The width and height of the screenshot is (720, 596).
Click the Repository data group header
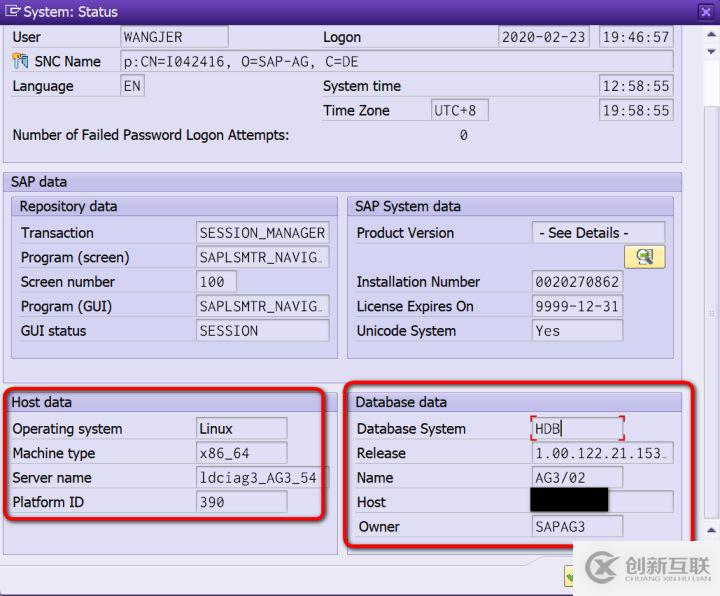(x=174, y=207)
